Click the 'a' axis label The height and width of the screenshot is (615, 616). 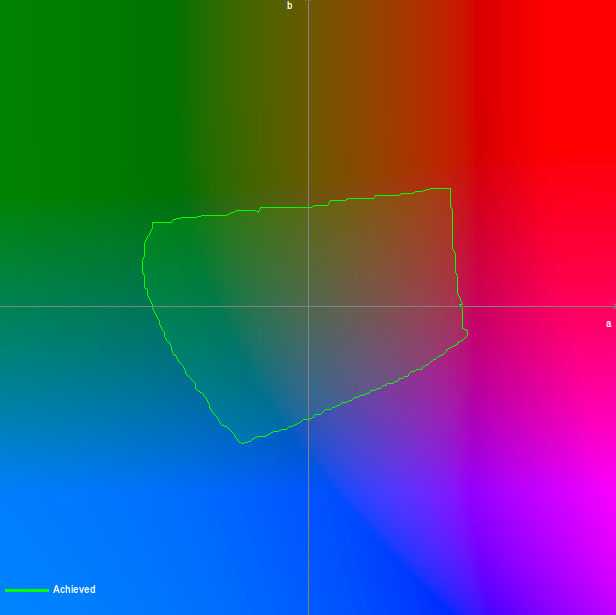click(x=609, y=324)
